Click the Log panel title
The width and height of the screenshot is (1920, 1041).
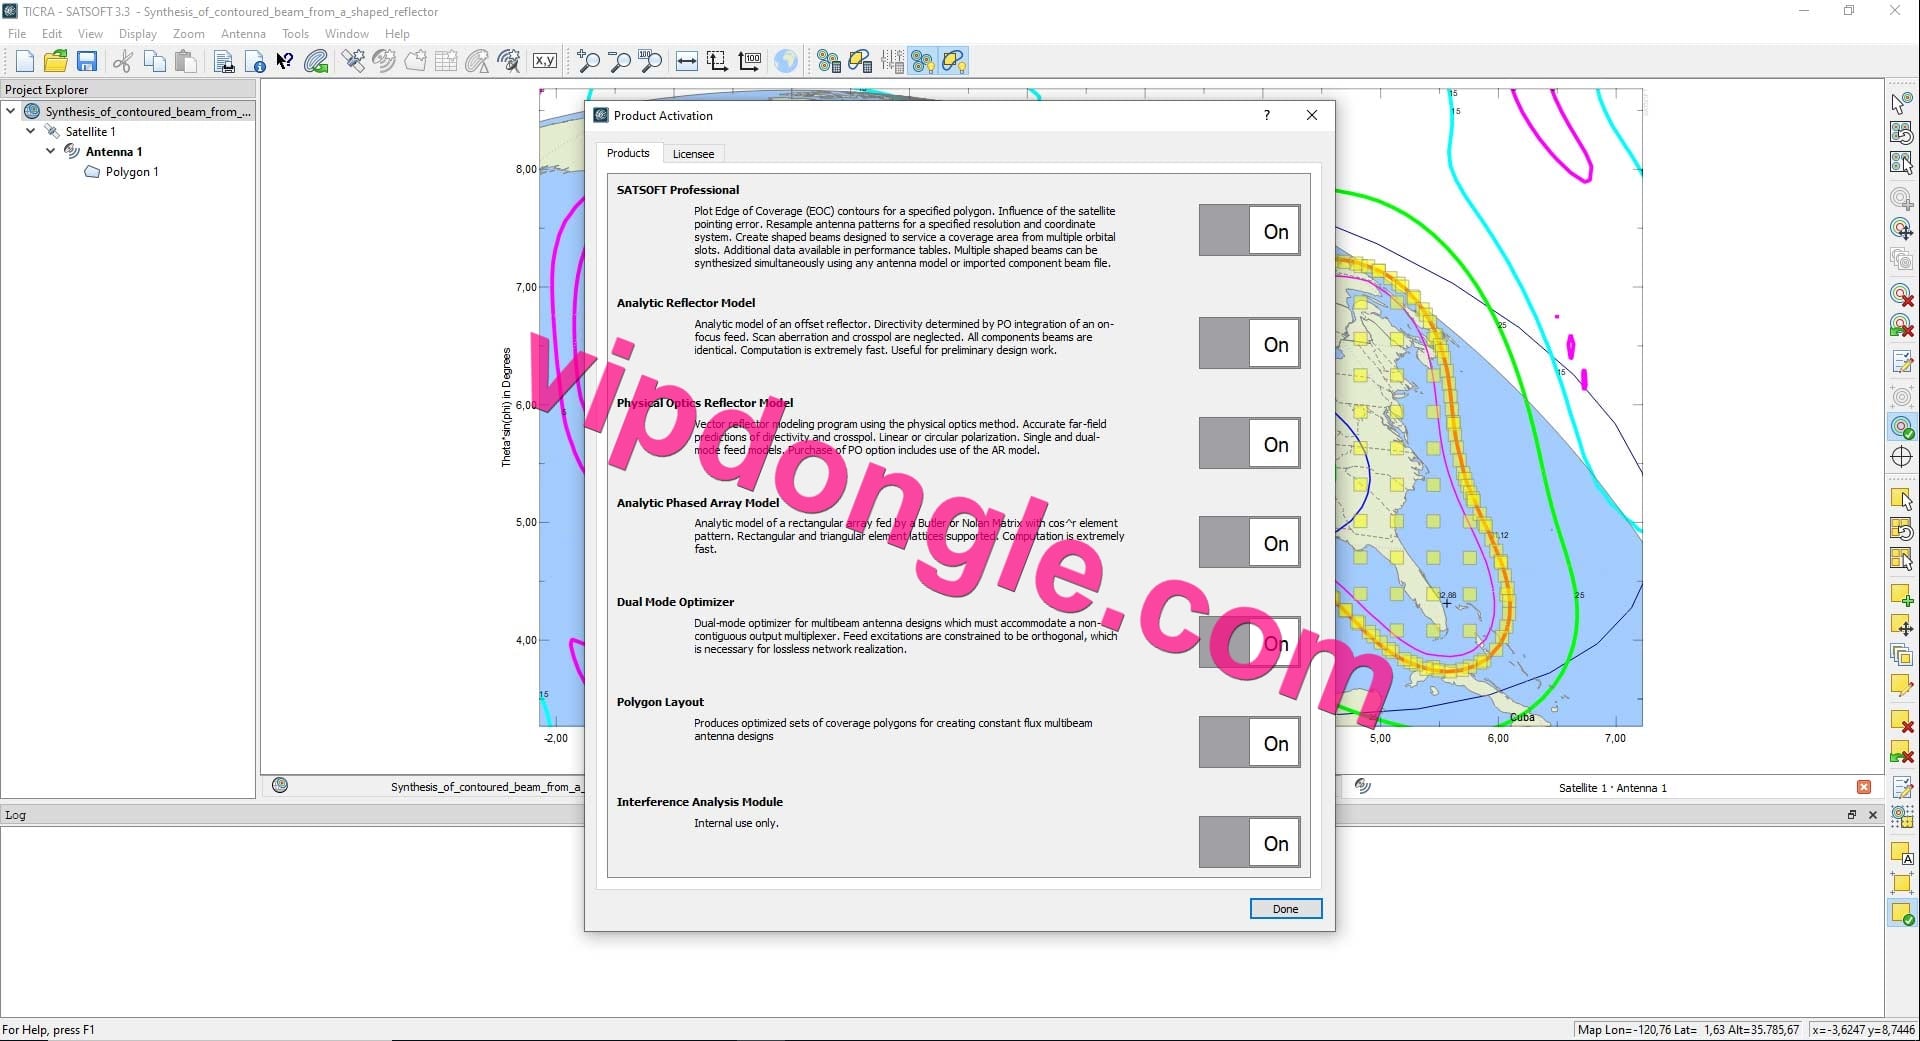[x=16, y=815]
